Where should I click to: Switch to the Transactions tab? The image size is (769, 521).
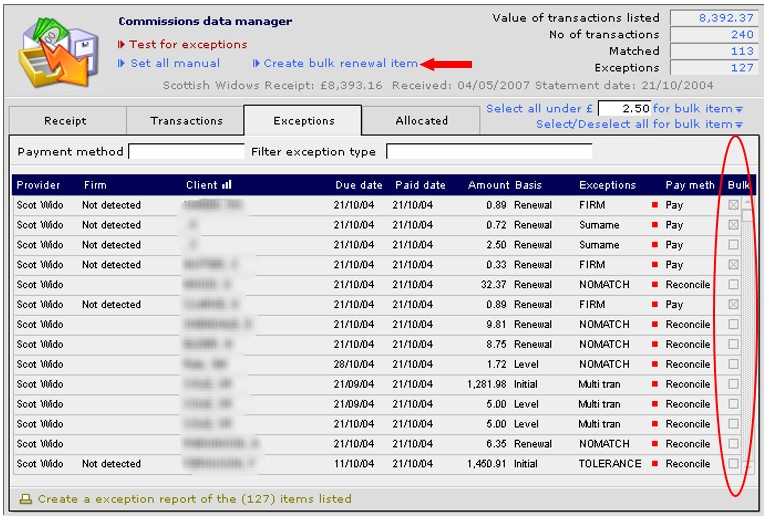click(185, 121)
